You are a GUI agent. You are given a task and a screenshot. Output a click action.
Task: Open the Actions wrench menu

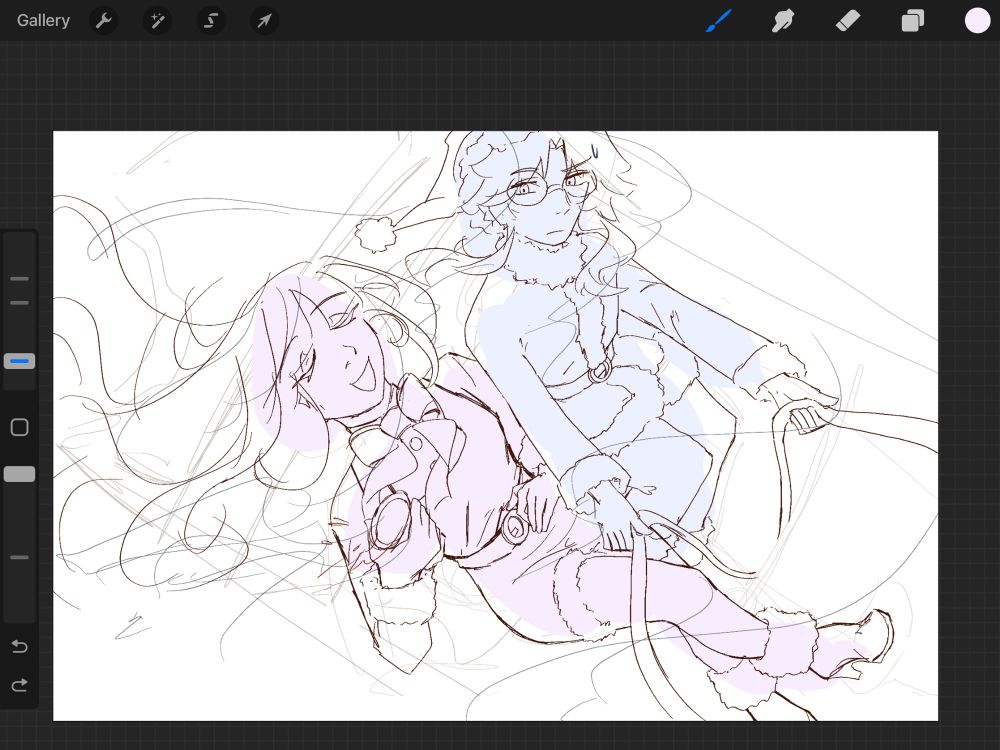103,21
